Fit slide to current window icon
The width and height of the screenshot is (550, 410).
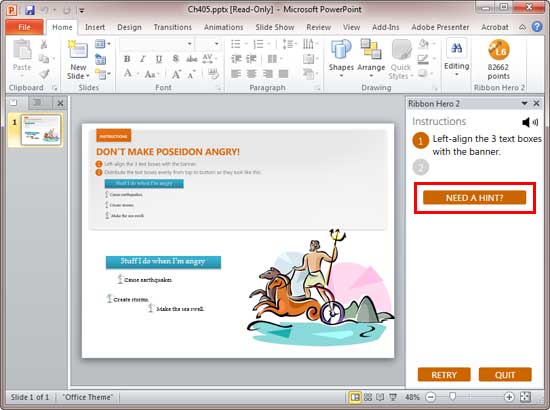click(525, 397)
